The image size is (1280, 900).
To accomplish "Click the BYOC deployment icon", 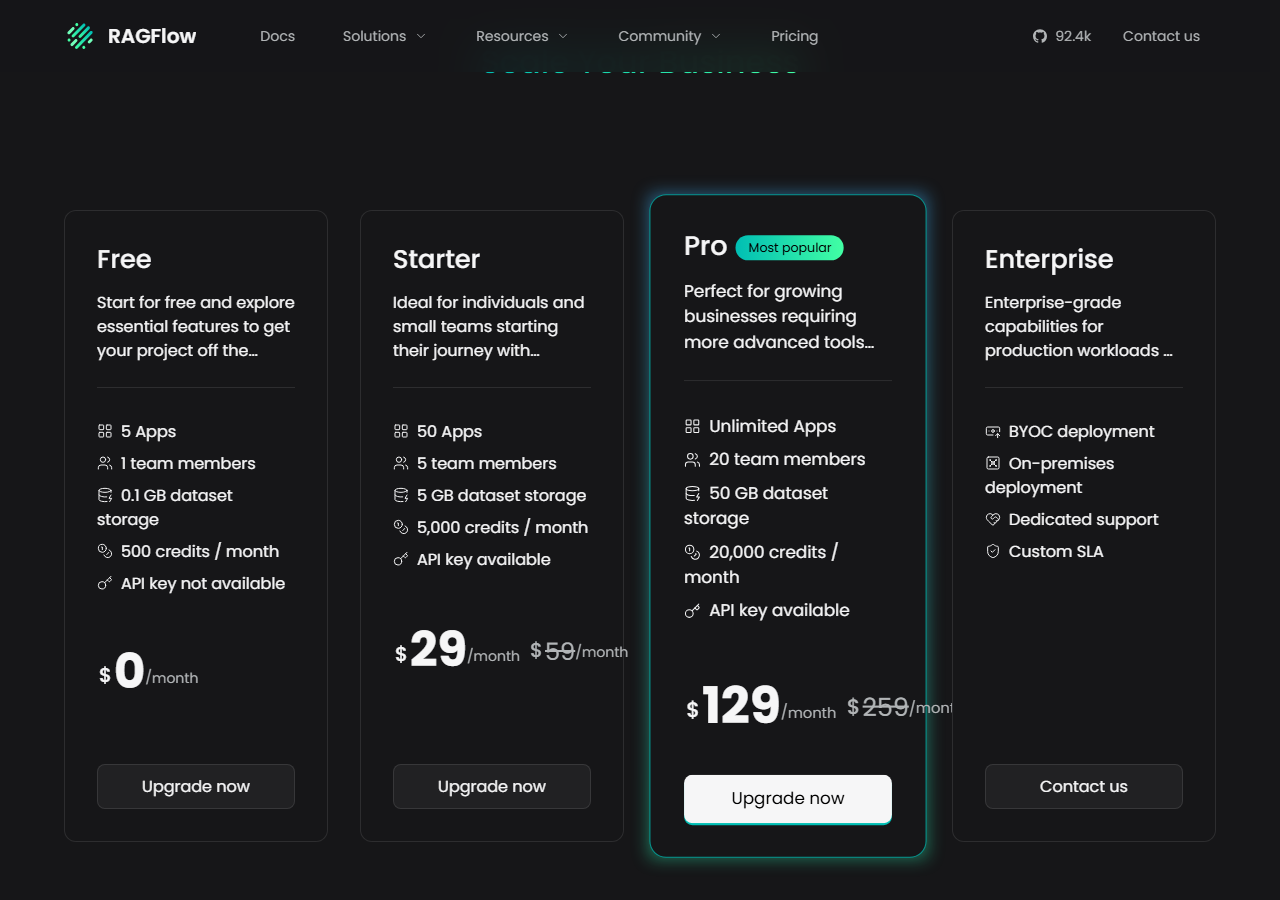I will [x=993, y=431].
